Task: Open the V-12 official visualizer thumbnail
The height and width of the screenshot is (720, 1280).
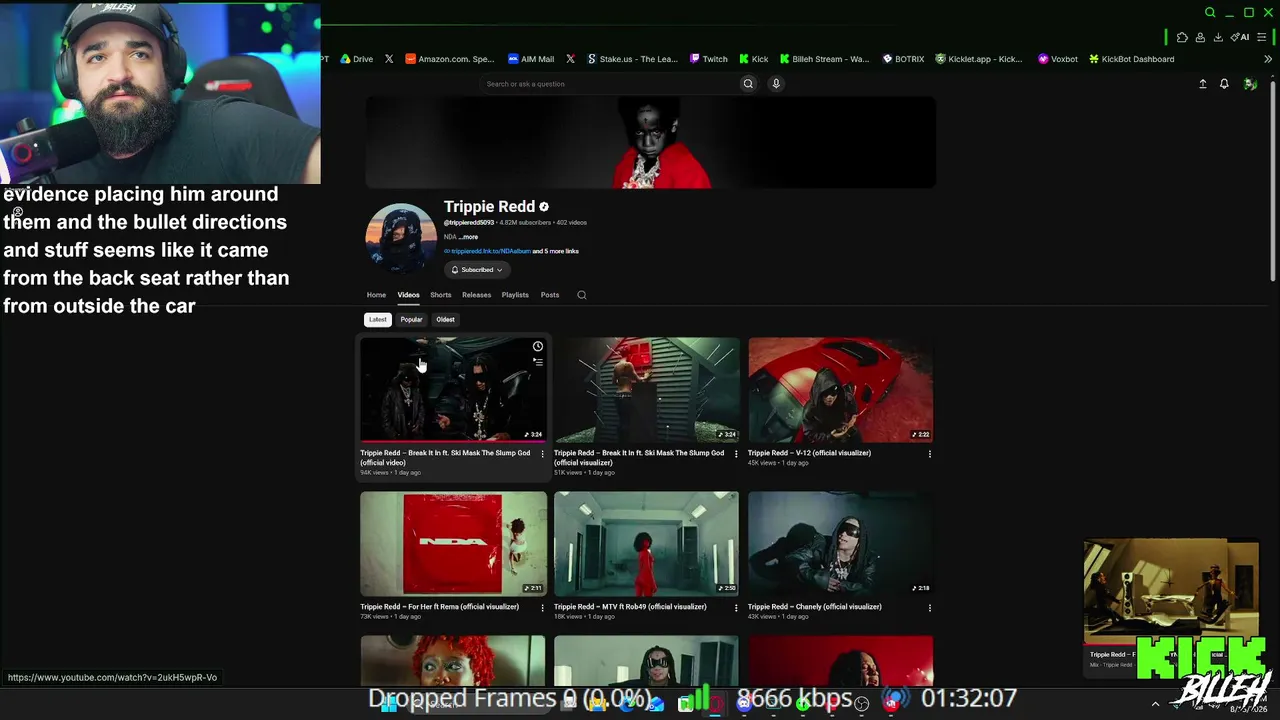Action: 840,389
